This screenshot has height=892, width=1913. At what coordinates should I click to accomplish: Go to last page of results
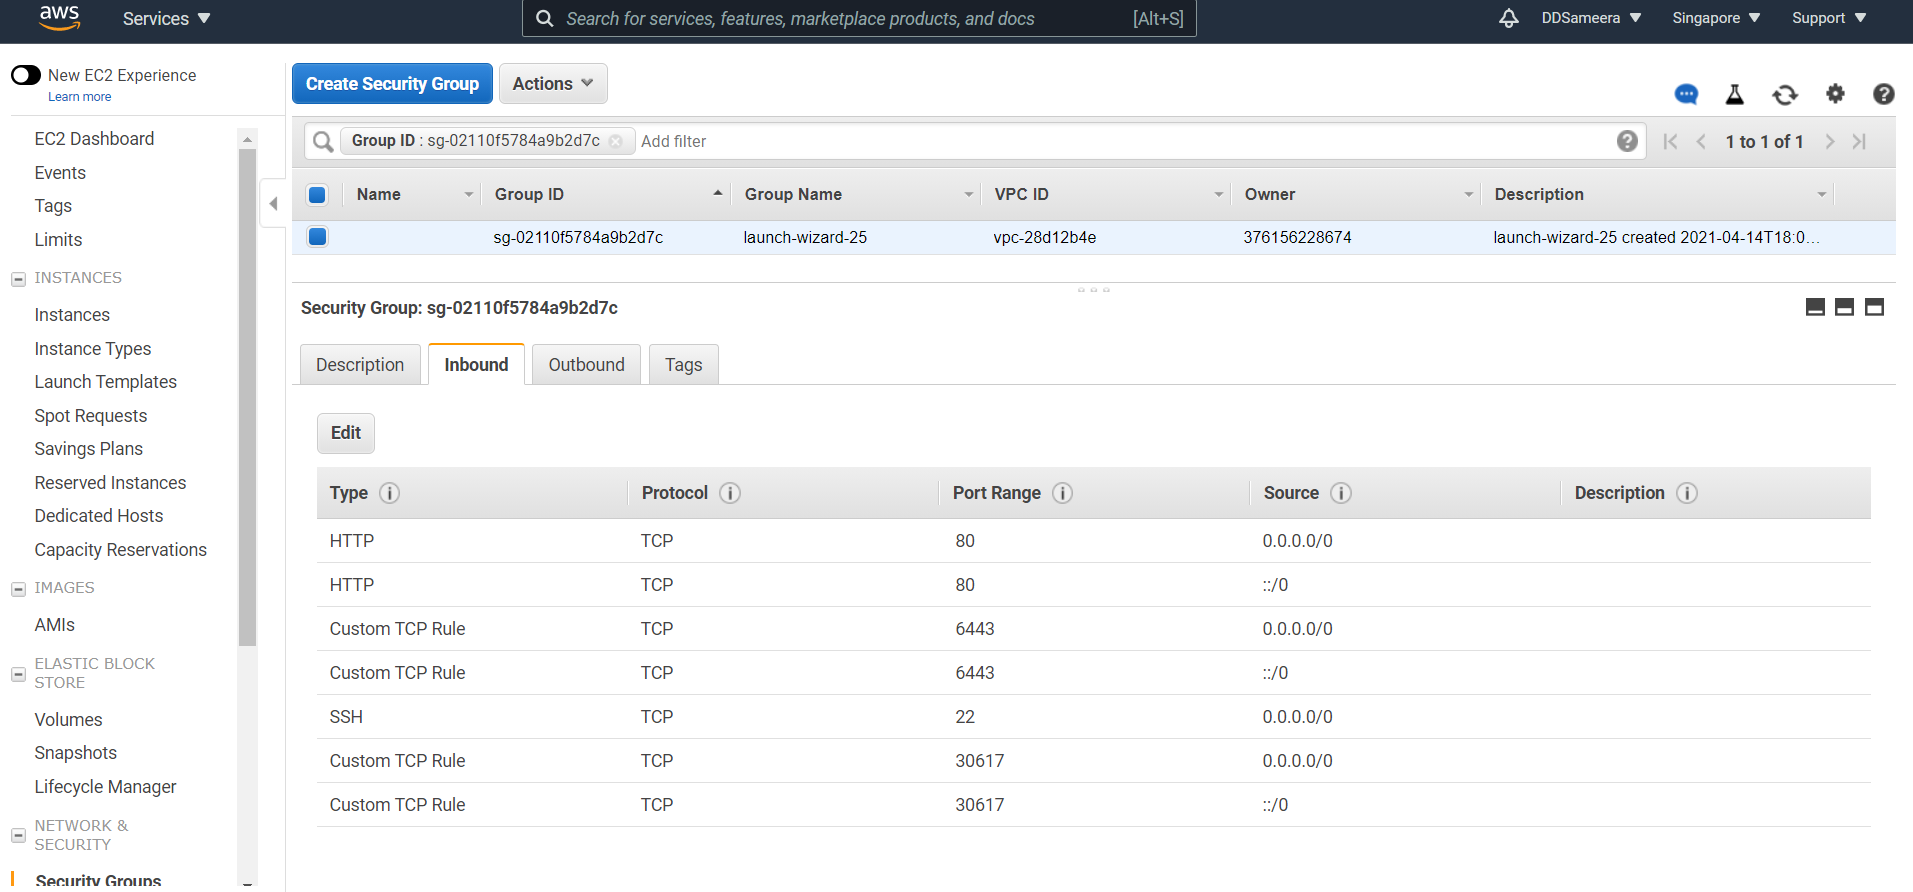1859,142
